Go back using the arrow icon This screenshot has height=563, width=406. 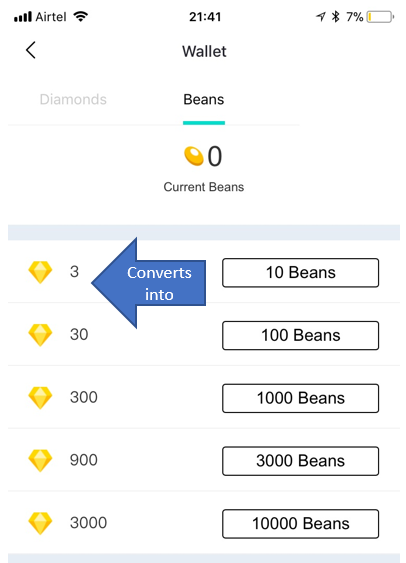(x=31, y=50)
